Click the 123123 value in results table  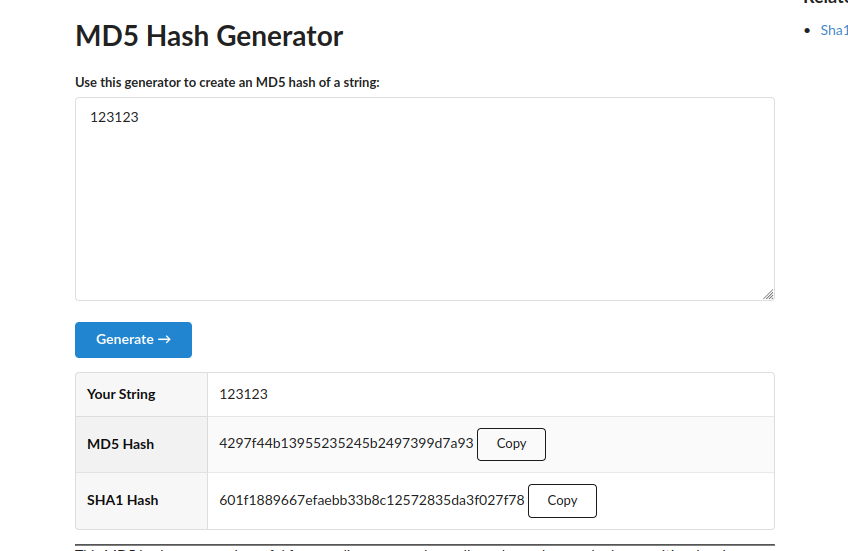[243, 394]
